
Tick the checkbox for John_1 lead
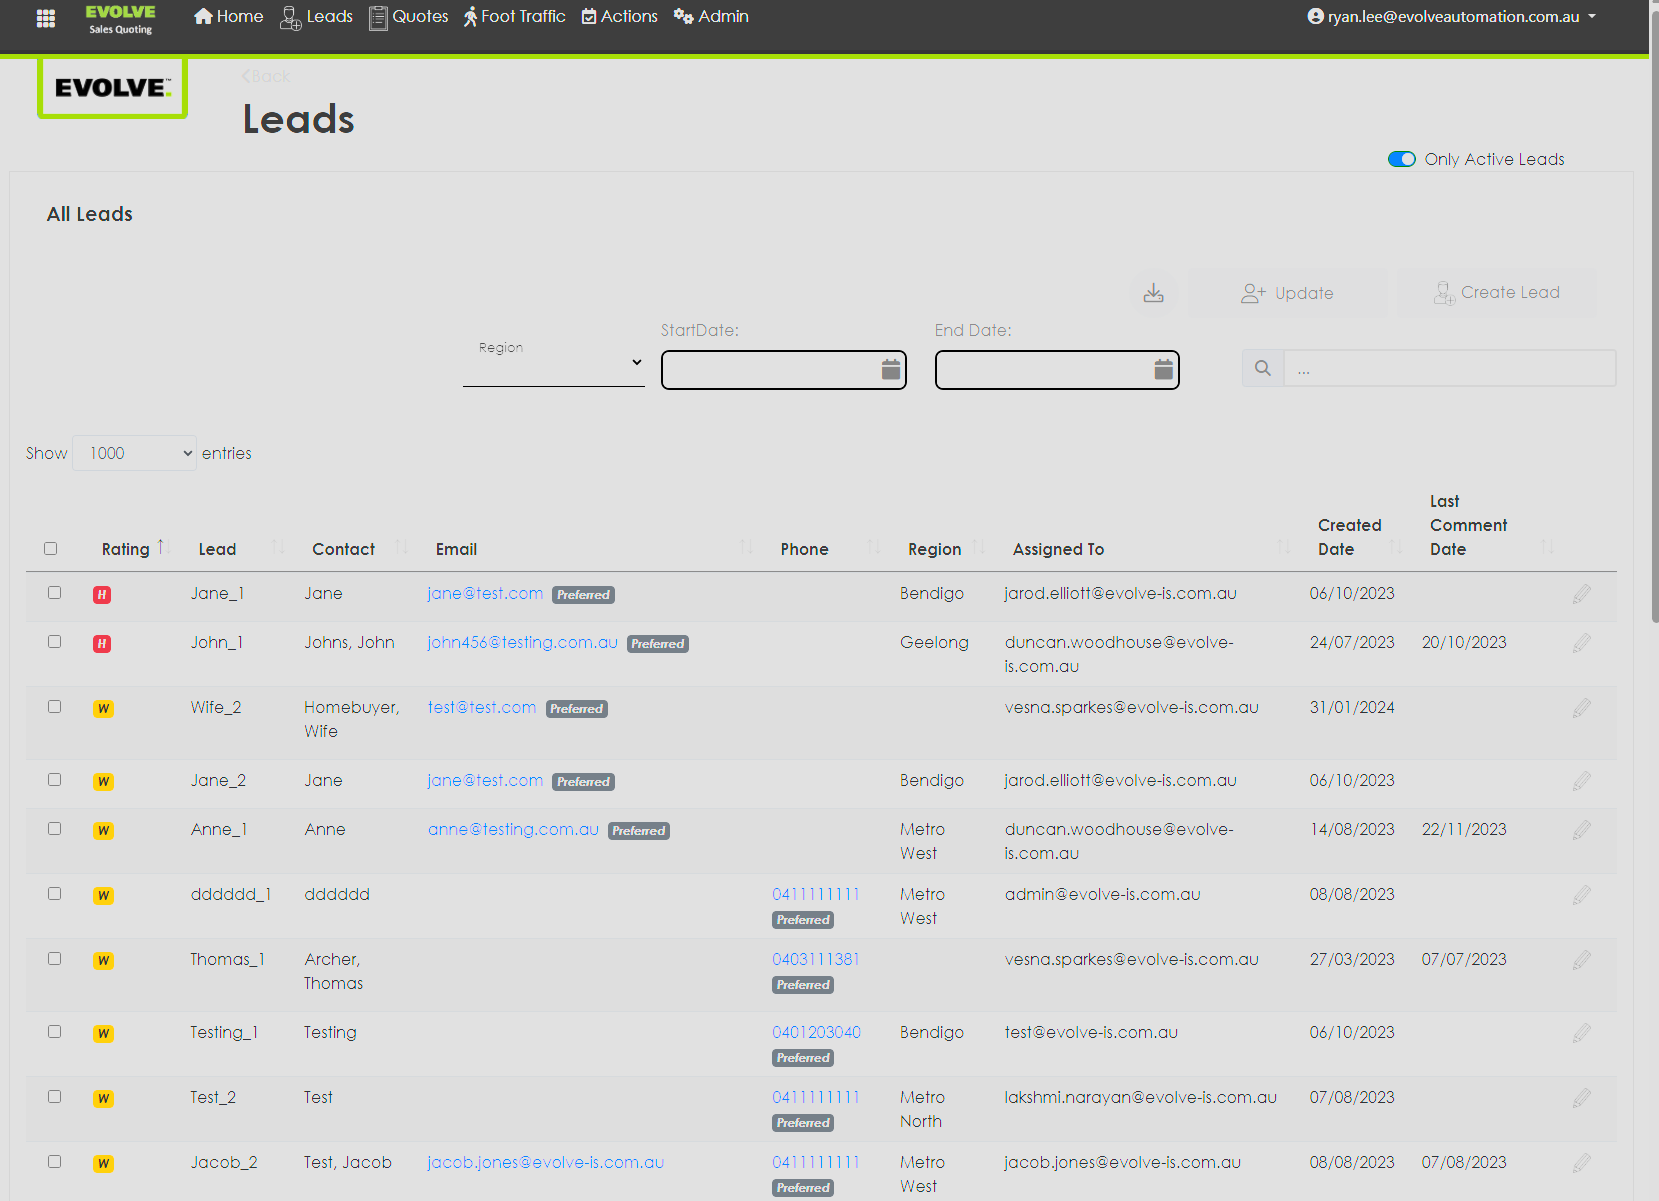[55, 642]
